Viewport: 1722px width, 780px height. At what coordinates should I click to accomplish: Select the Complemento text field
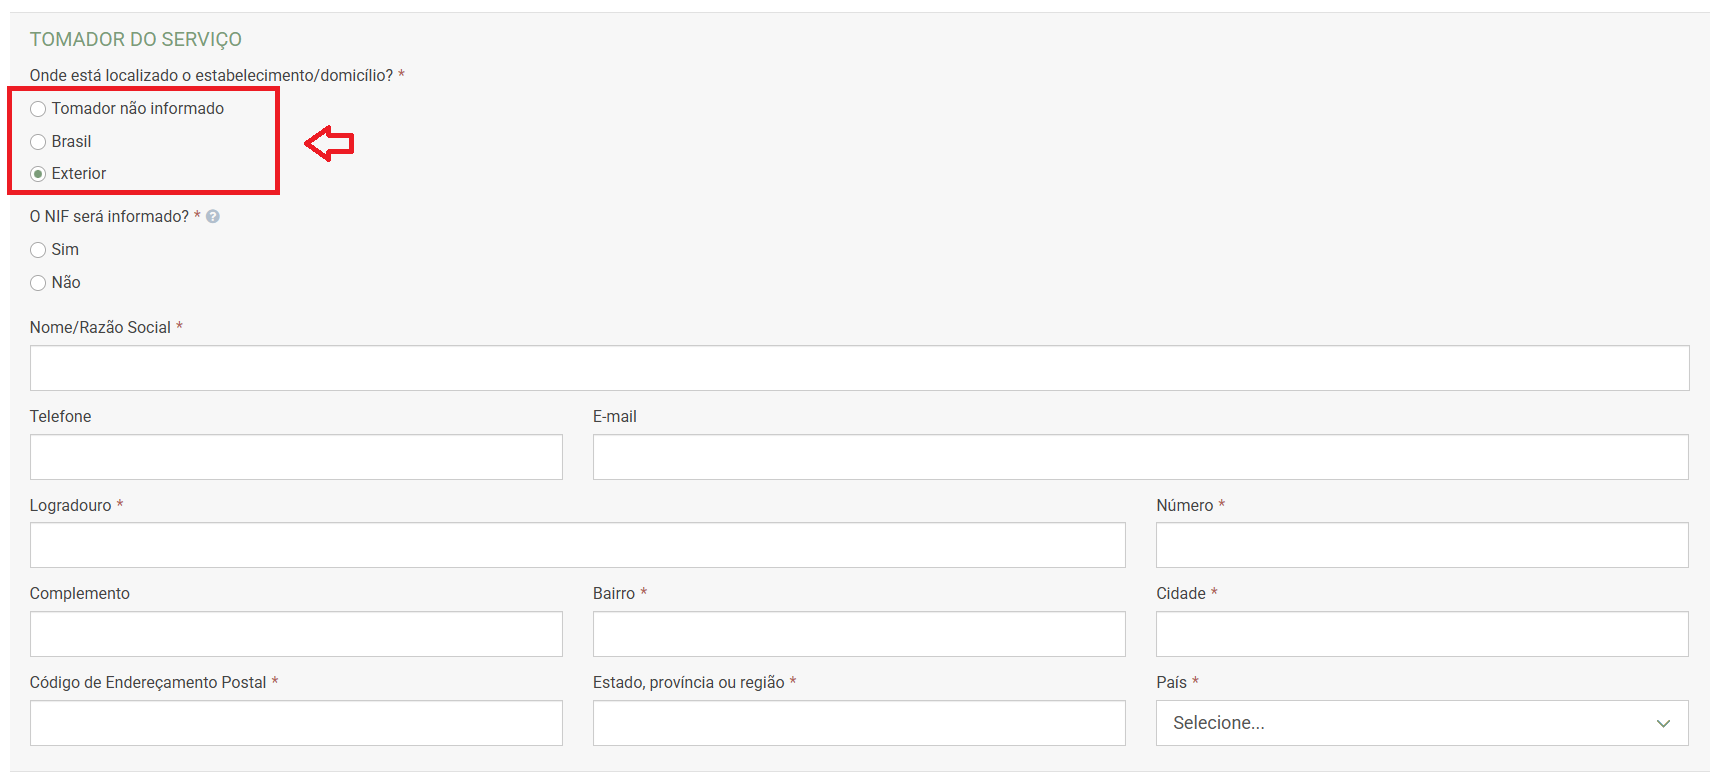tap(296, 634)
